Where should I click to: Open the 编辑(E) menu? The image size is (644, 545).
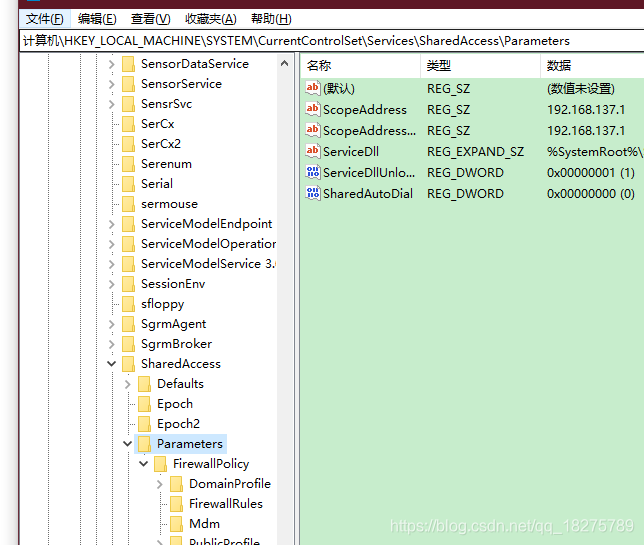pos(97,19)
